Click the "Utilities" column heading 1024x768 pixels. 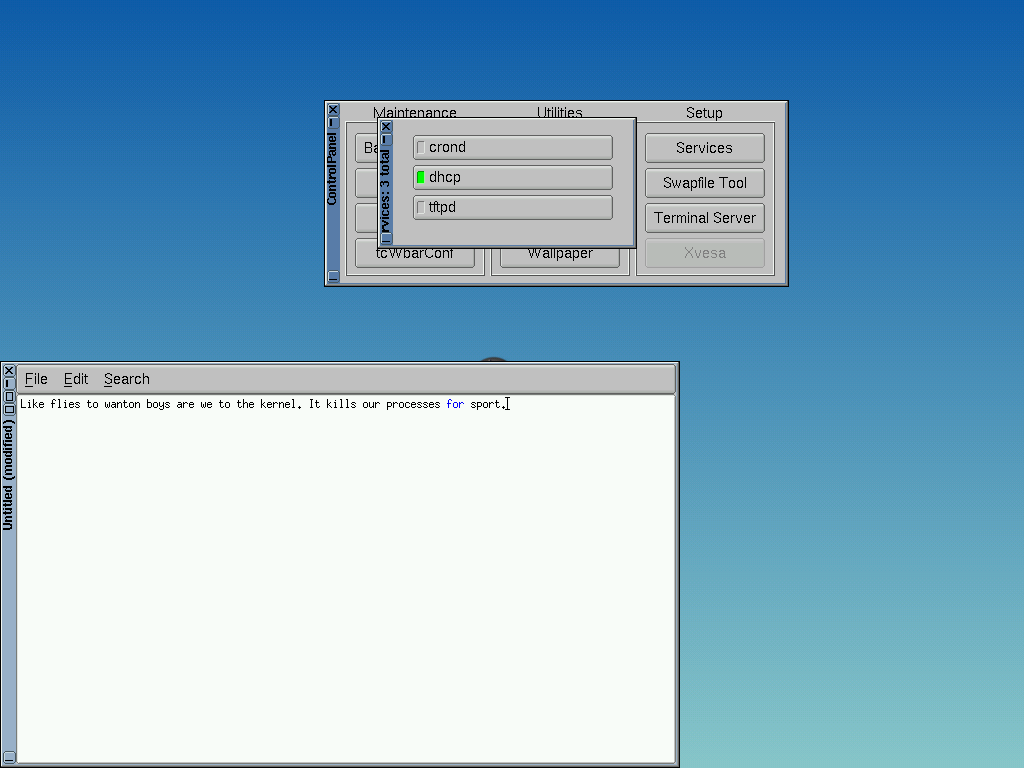pos(560,112)
